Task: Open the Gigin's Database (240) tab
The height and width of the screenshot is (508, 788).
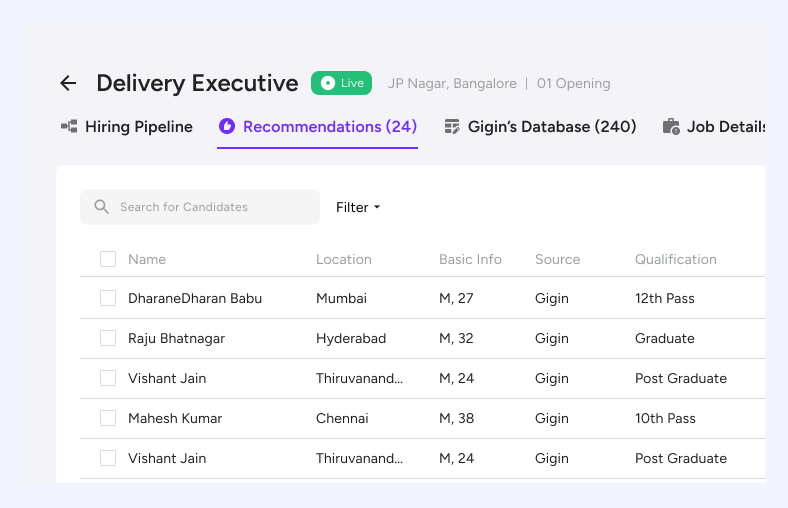Action: 552,127
